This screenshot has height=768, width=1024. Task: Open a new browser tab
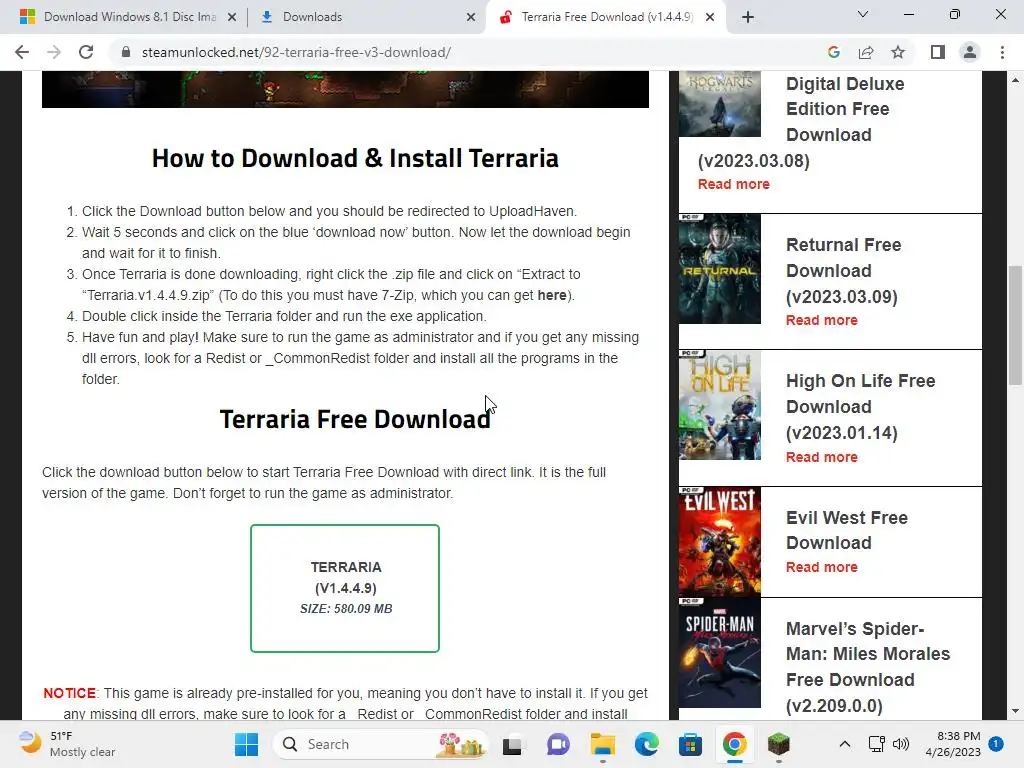[x=748, y=17]
